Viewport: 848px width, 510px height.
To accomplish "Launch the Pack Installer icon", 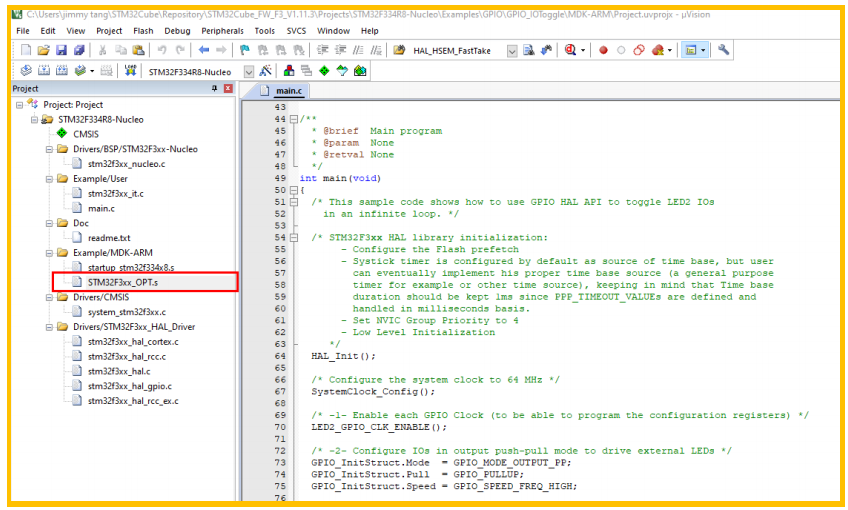I will [360, 71].
